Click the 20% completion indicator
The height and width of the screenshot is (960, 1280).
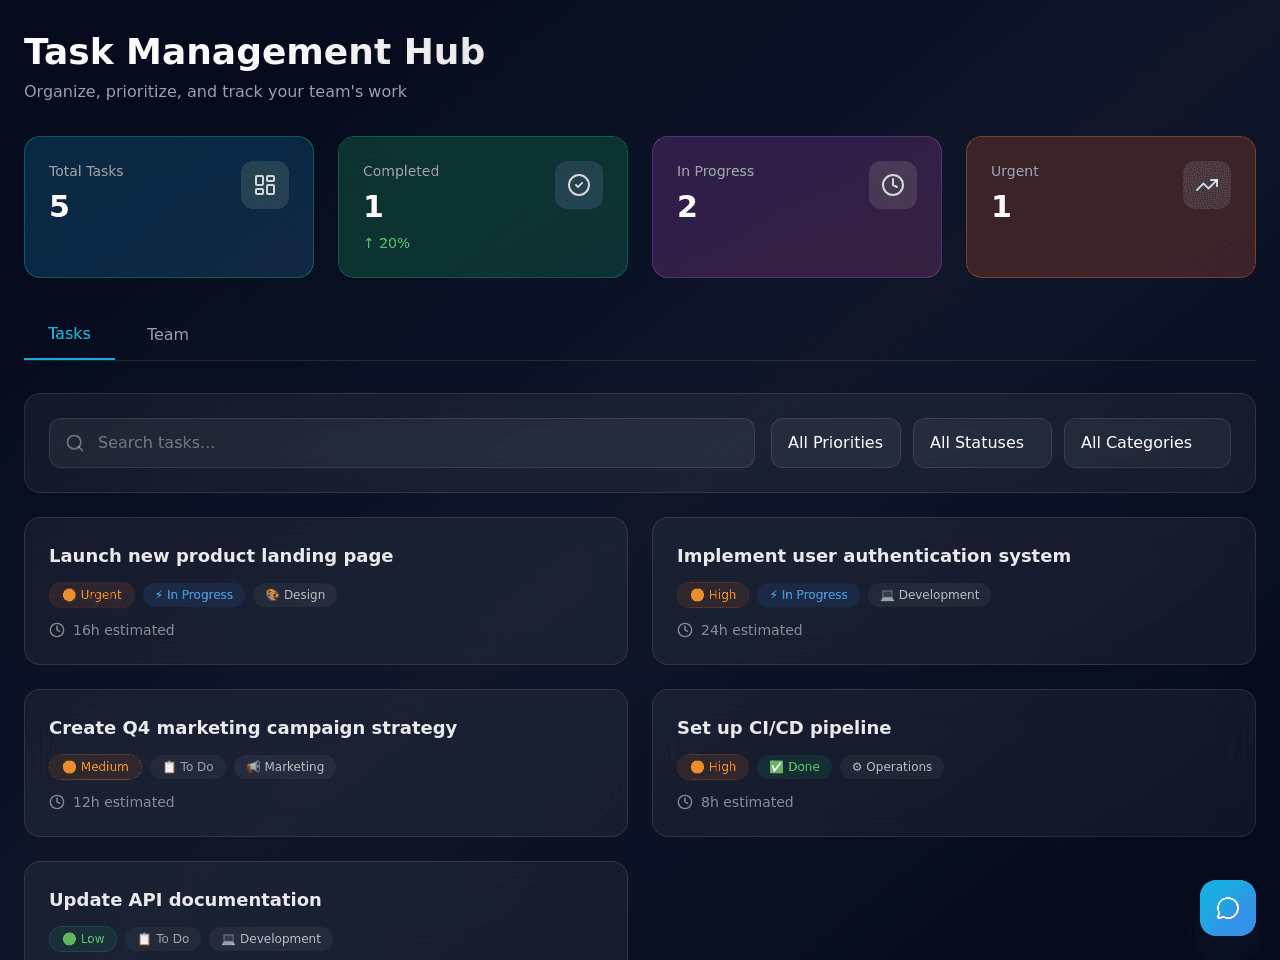tap(387, 243)
